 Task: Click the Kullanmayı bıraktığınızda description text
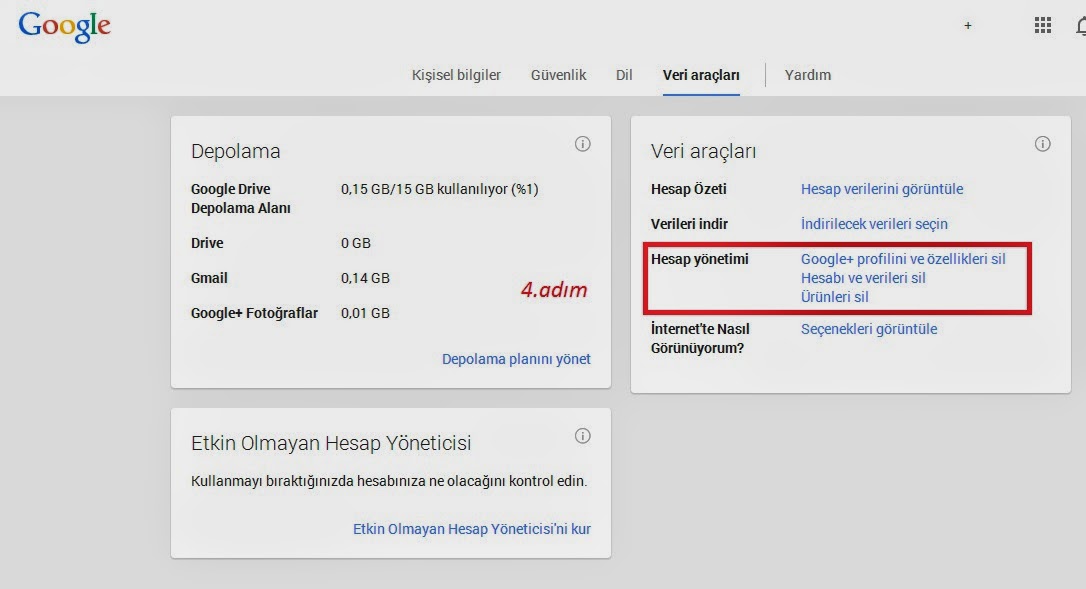tap(389, 481)
